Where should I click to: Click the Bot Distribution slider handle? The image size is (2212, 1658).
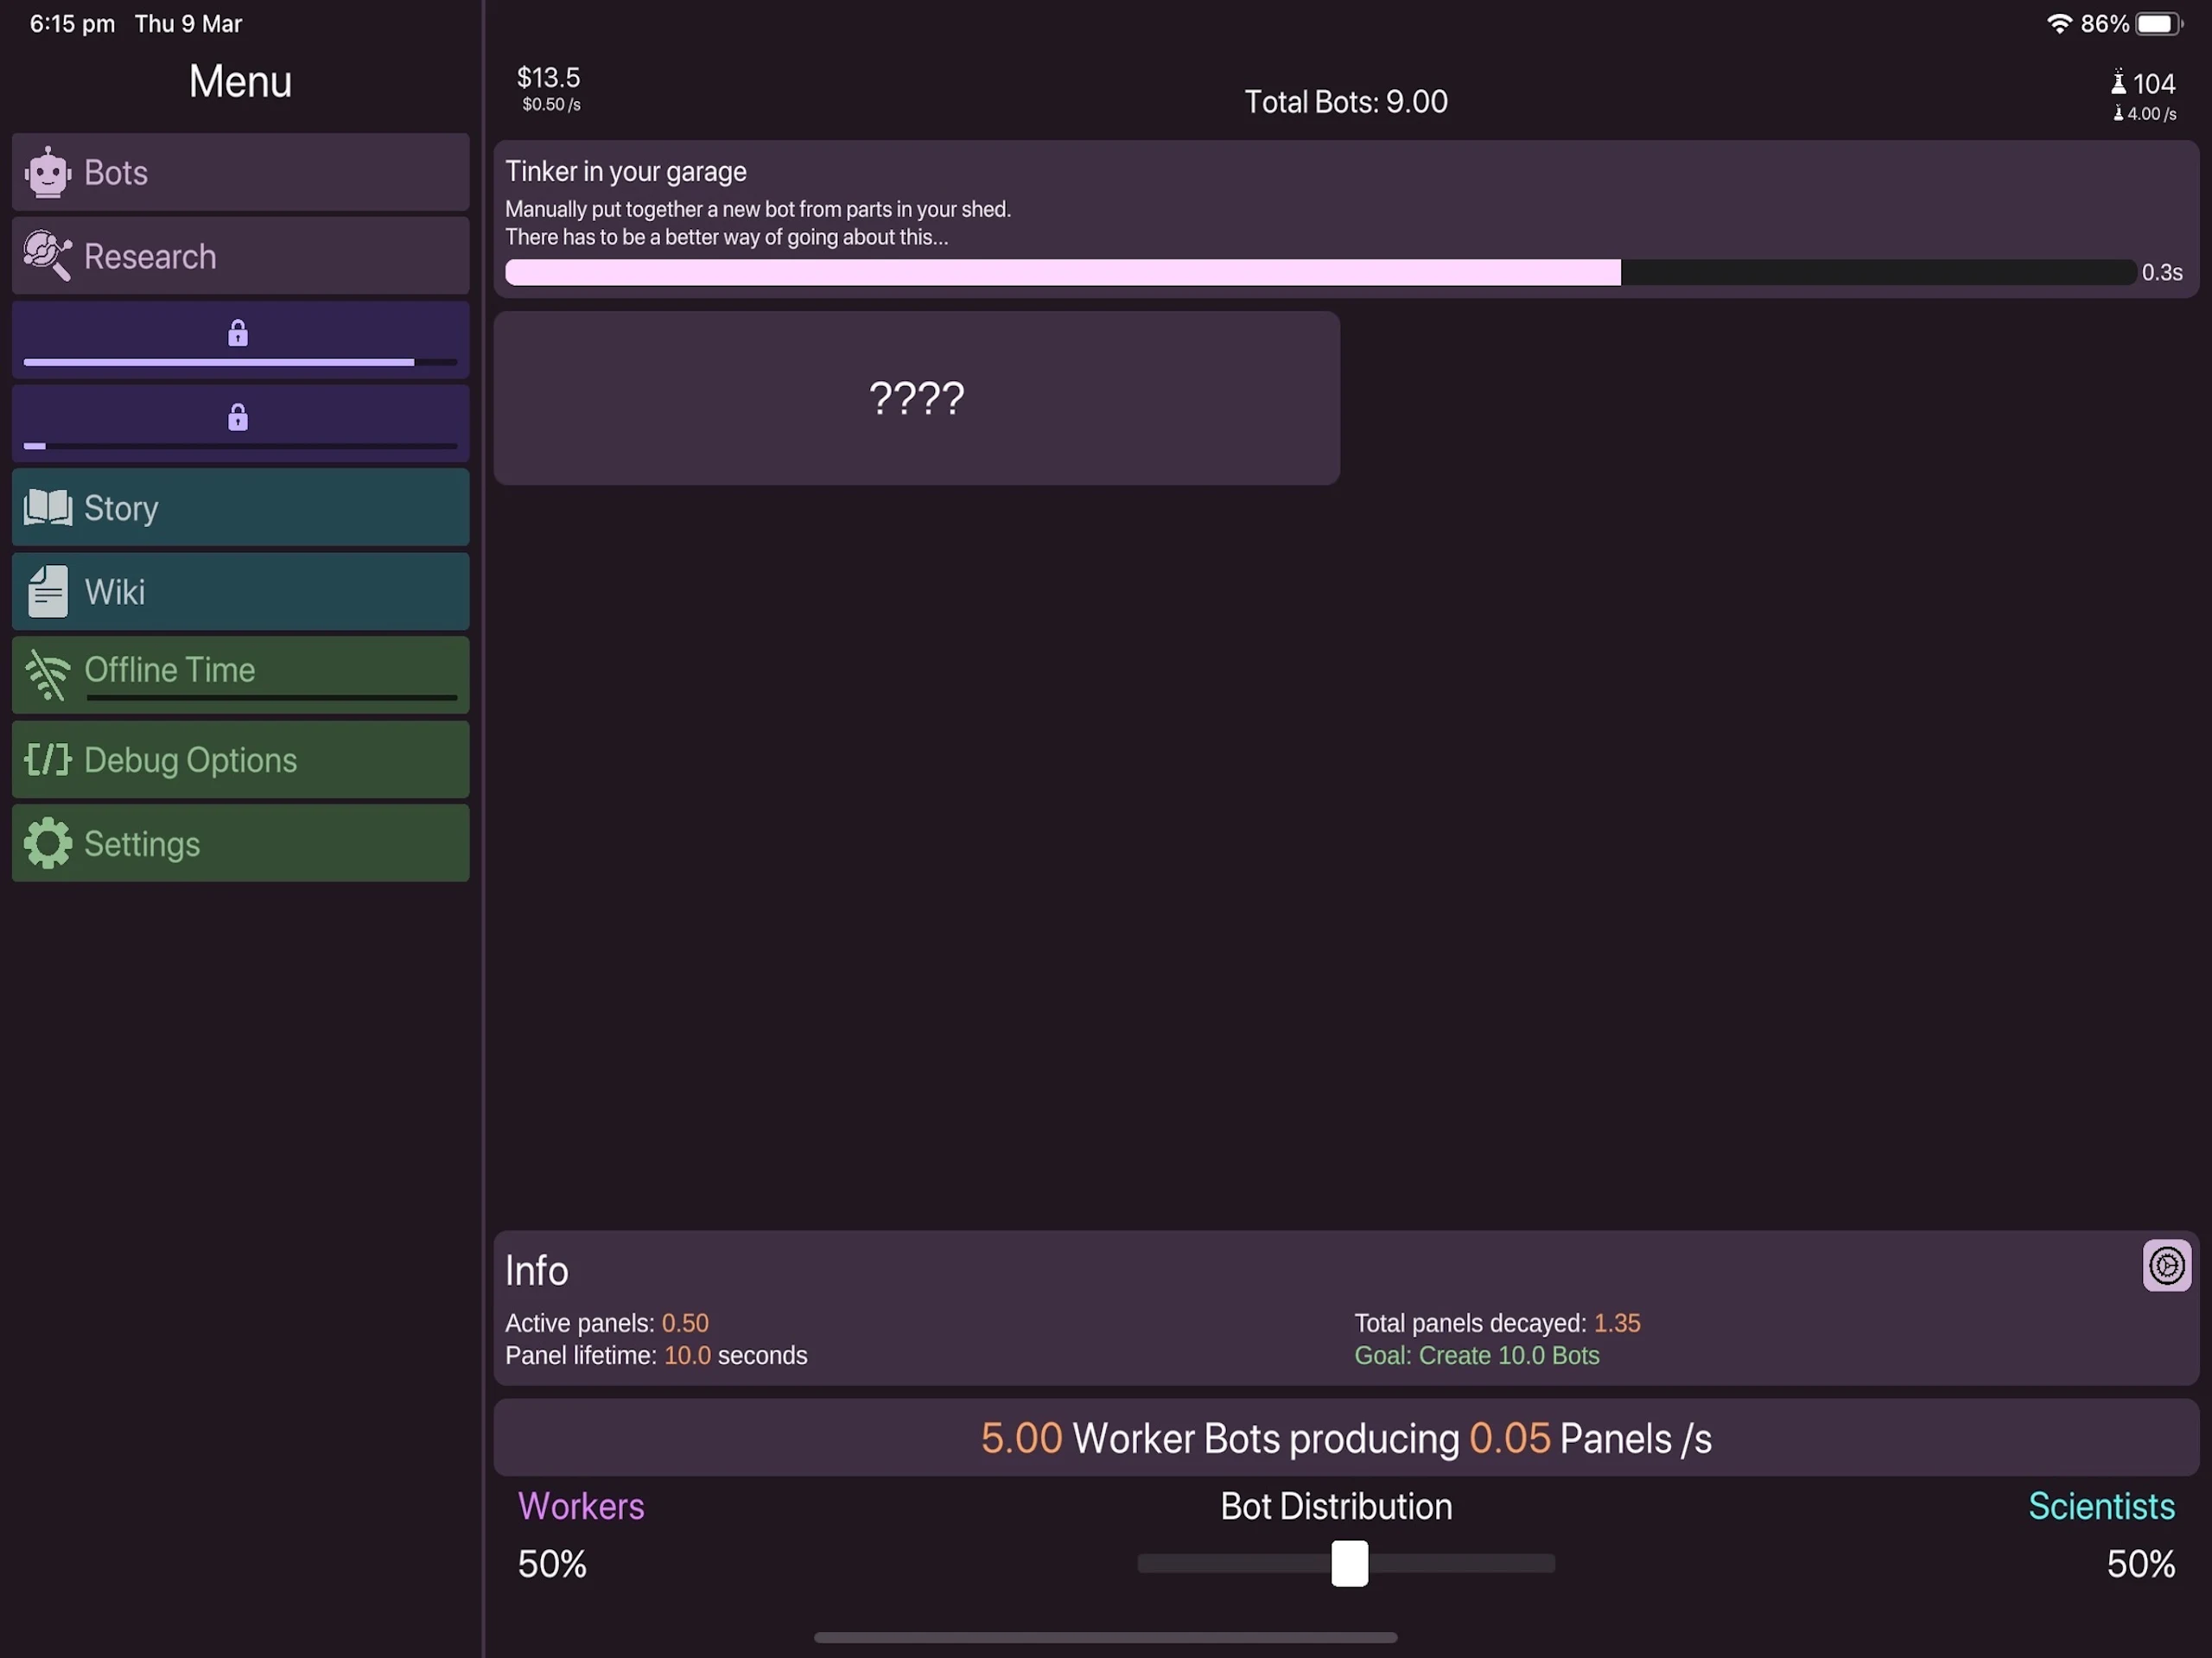coord(1349,1563)
